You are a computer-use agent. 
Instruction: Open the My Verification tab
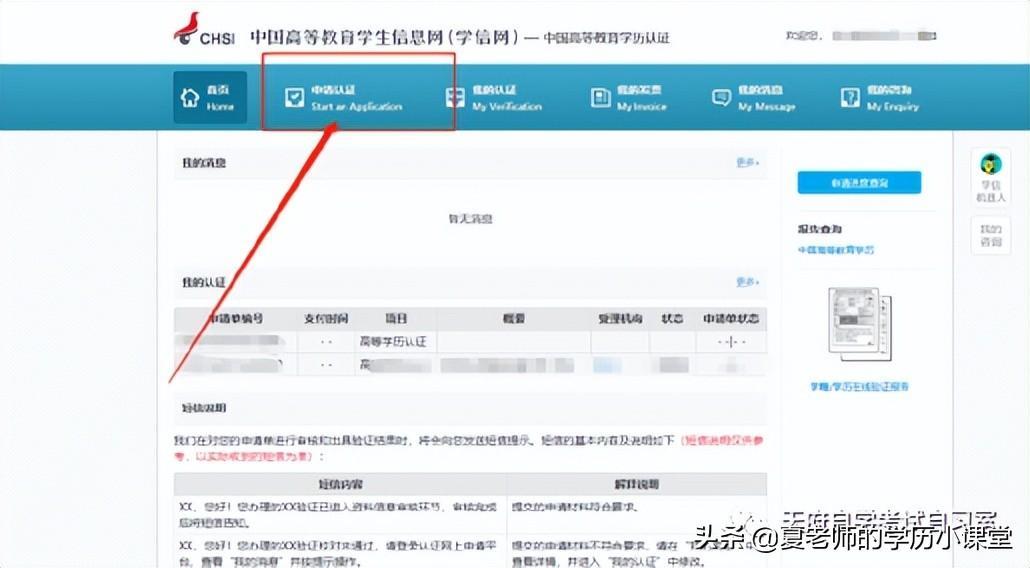click(494, 98)
